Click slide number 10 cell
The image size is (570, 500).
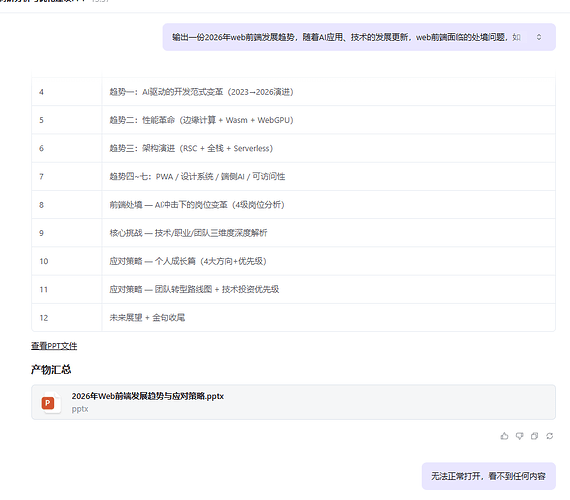(x=67, y=261)
